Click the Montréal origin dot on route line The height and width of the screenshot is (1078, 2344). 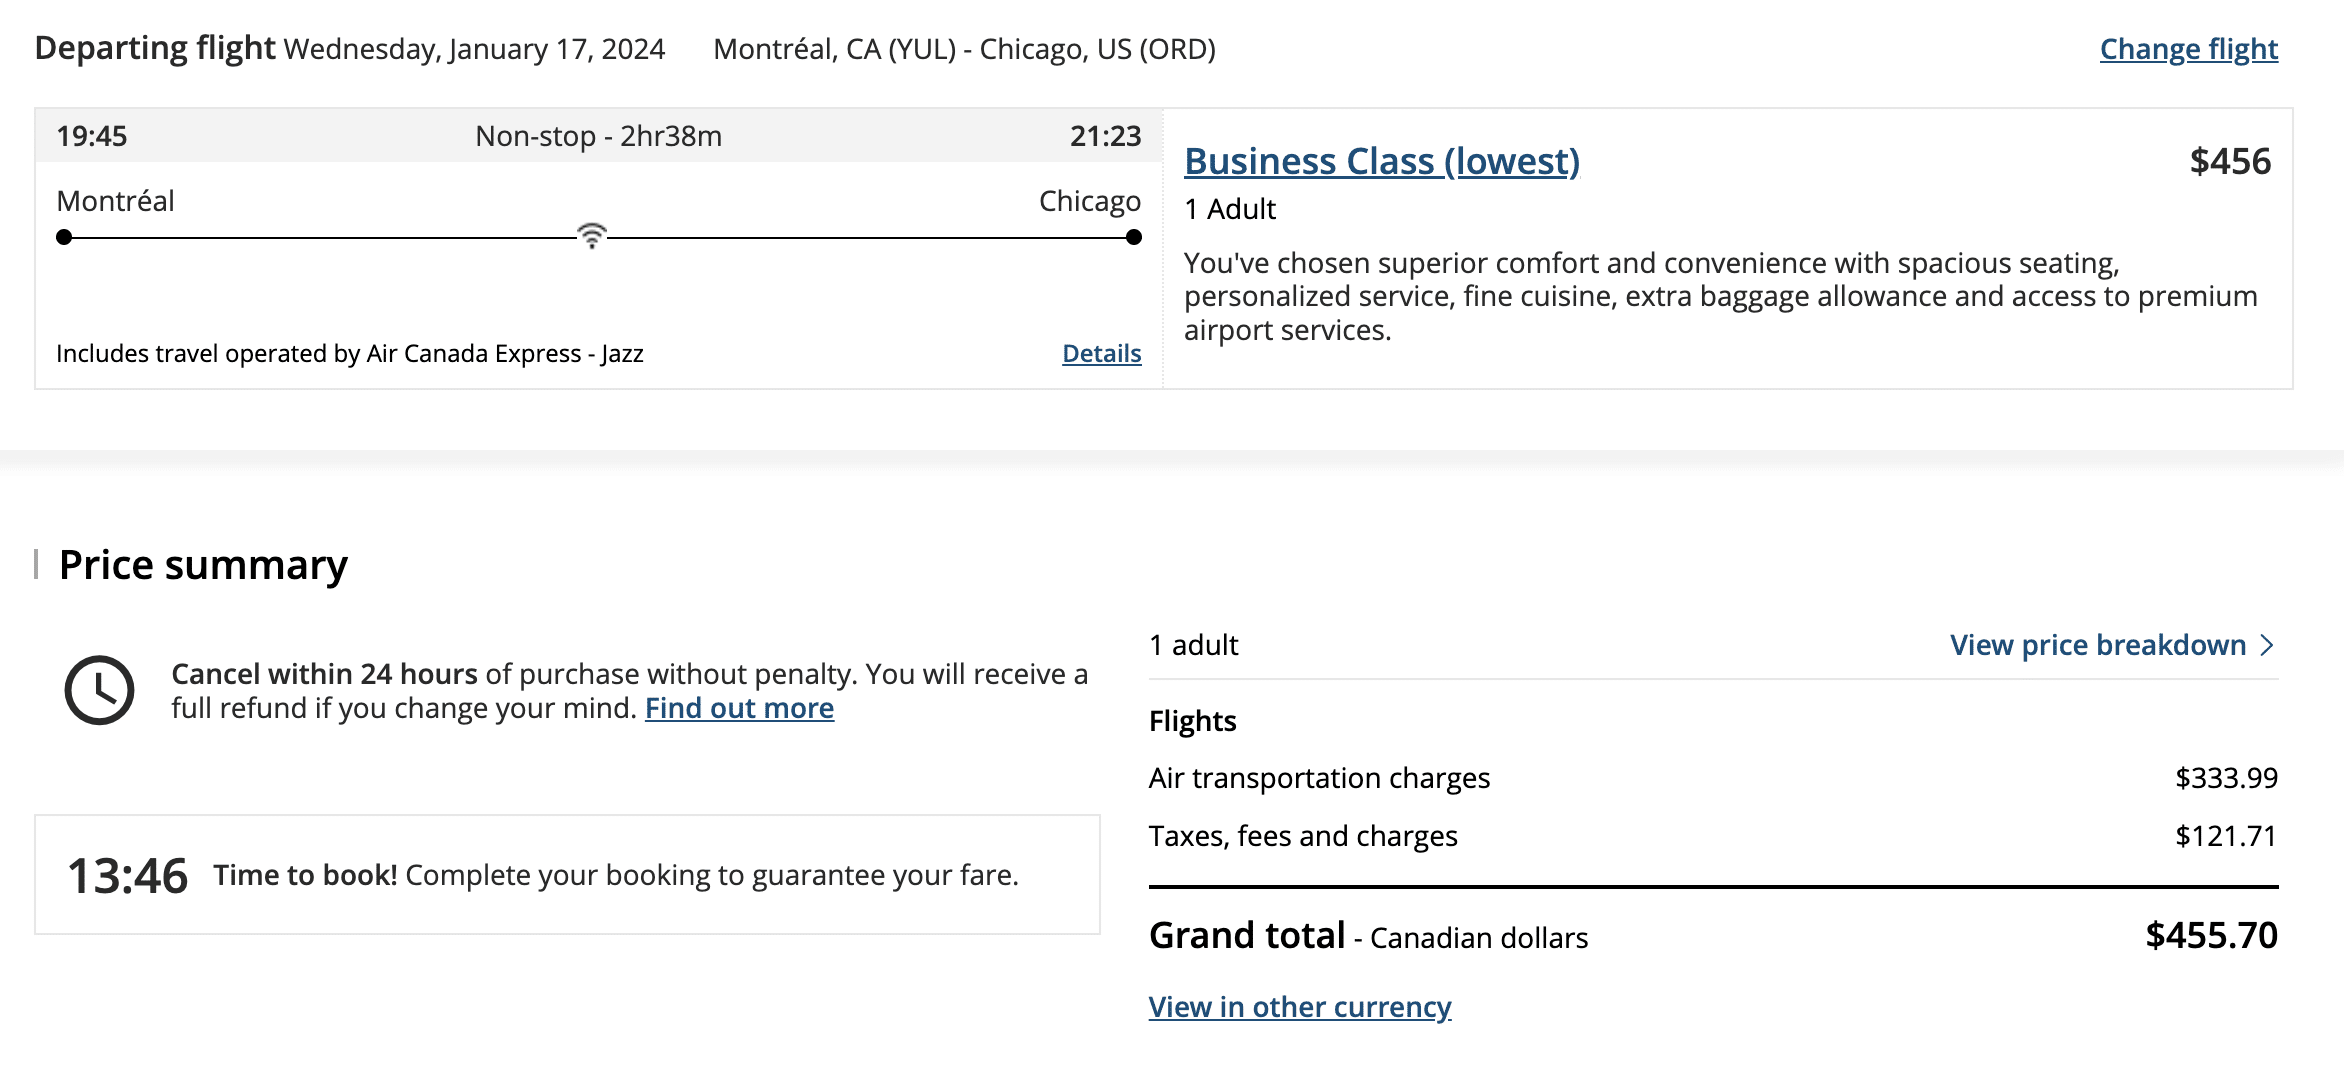64,237
